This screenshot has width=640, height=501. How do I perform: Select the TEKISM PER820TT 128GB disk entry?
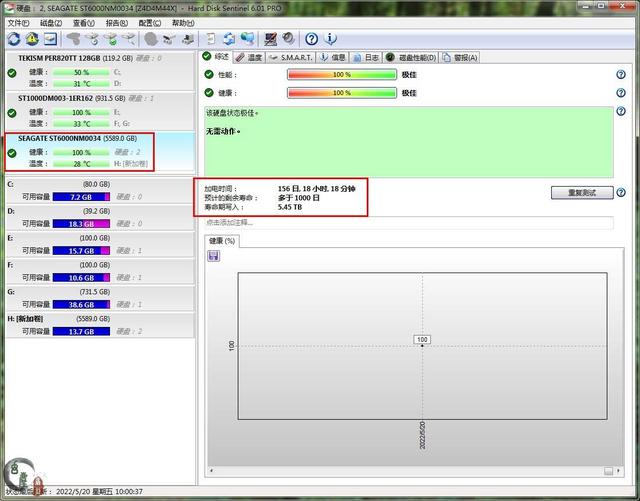click(100, 71)
